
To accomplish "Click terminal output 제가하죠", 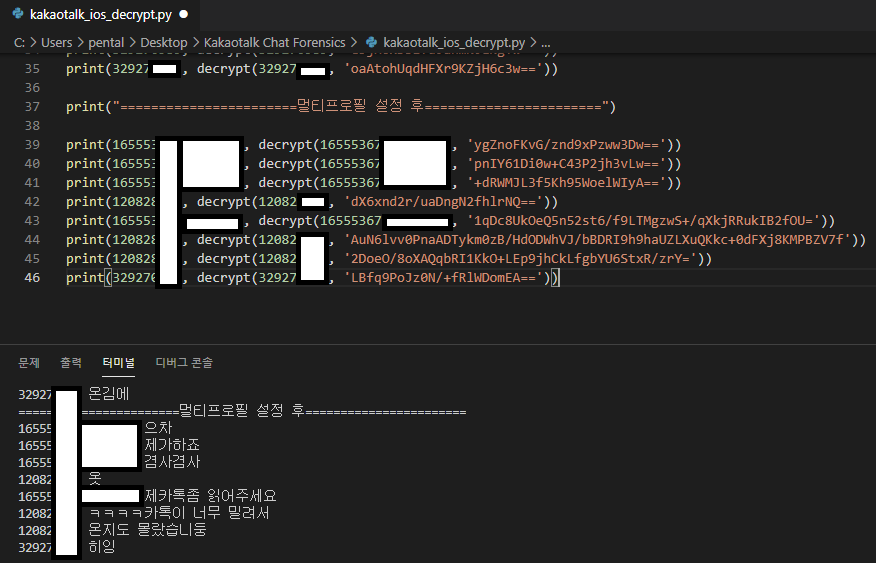I will [x=172, y=445].
